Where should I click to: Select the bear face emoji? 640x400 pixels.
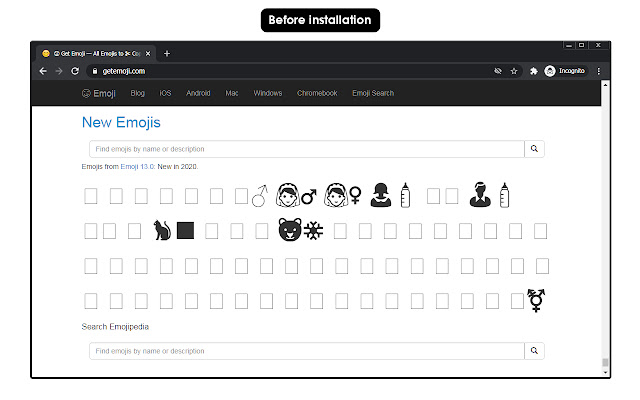click(290, 230)
